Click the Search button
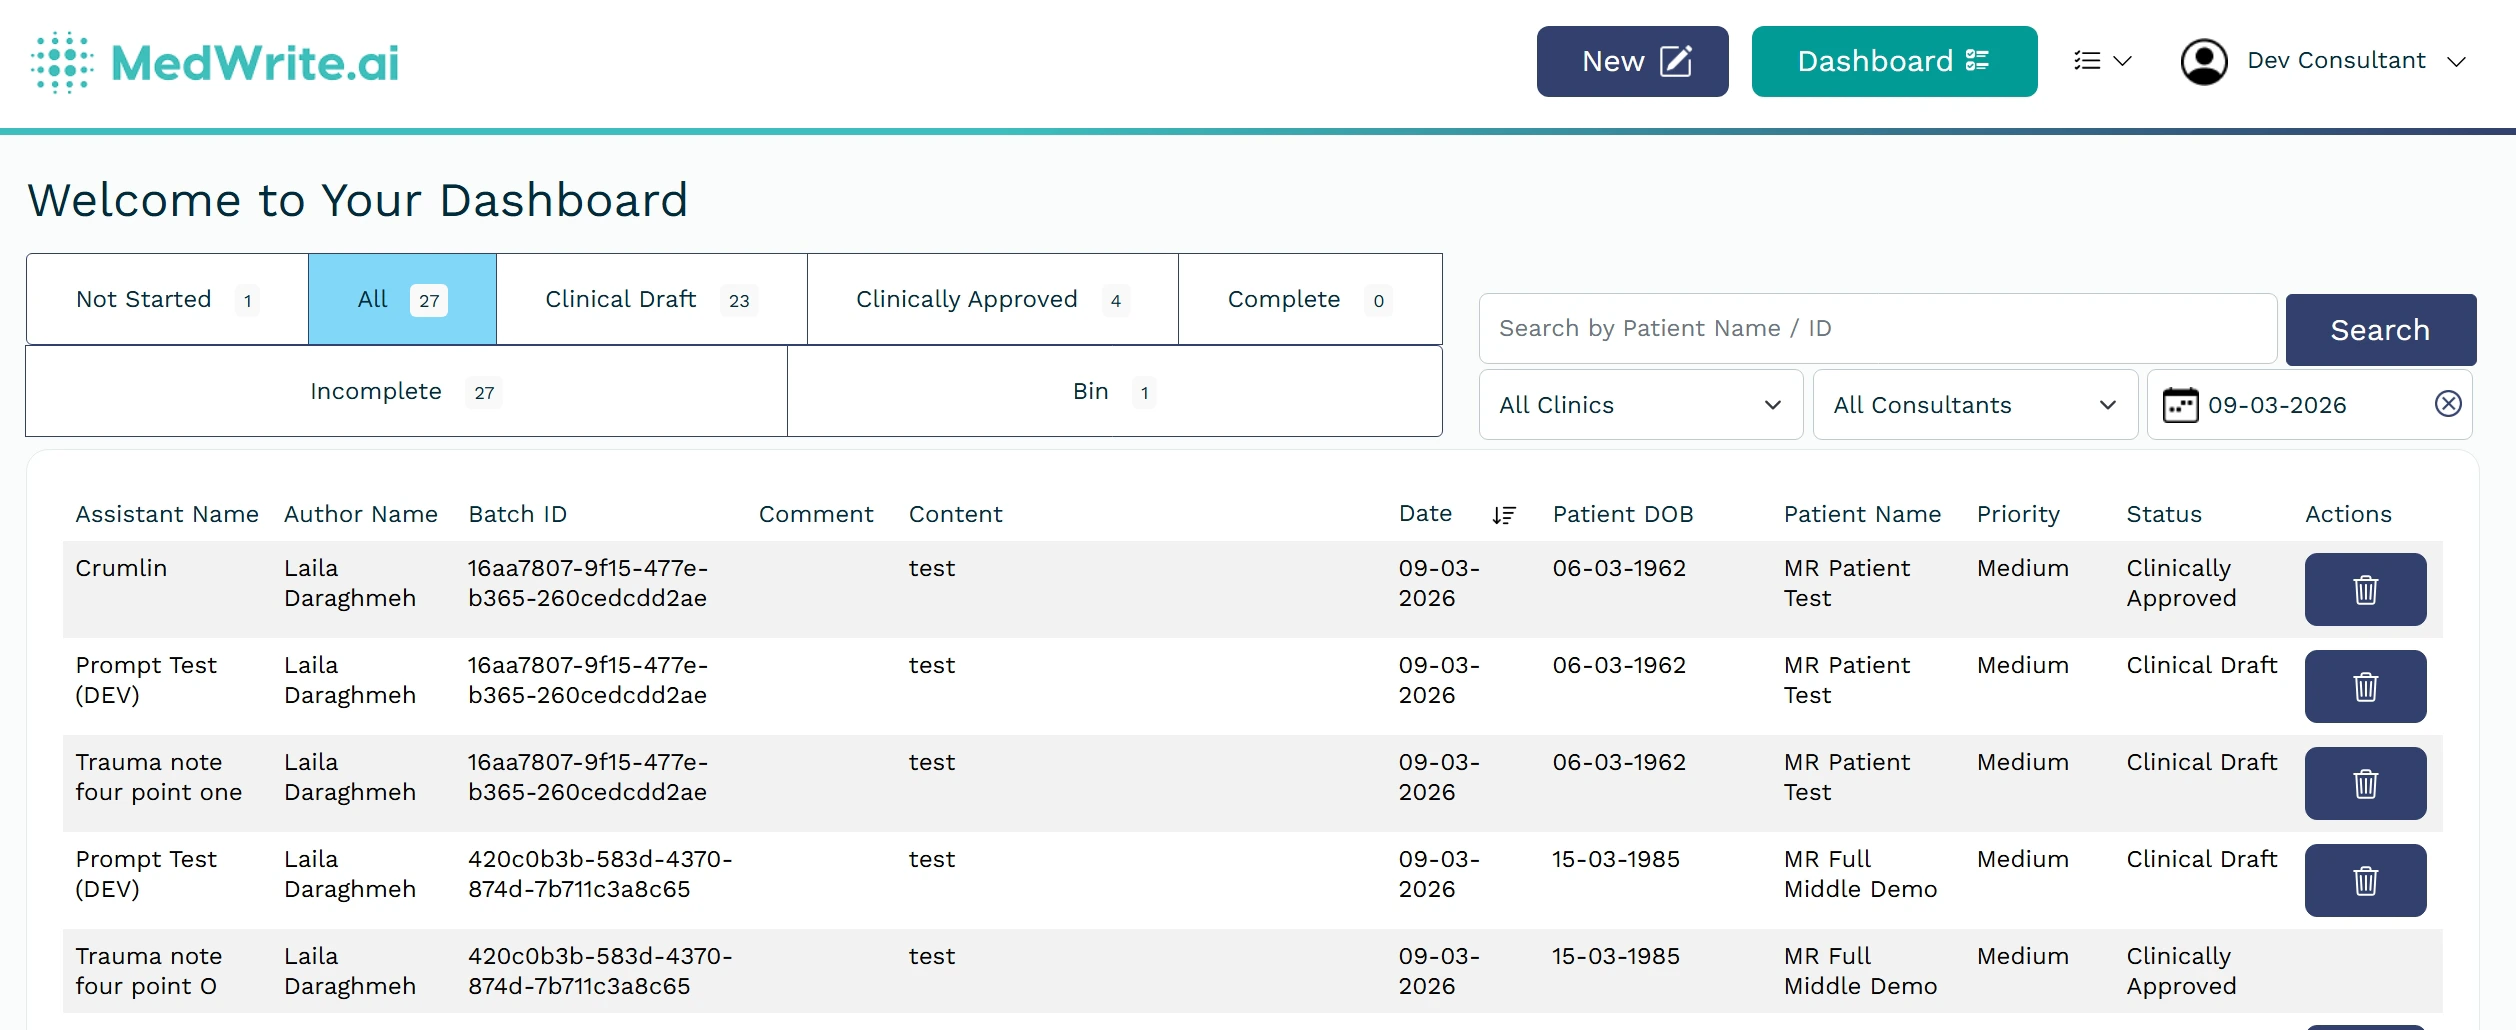This screenshot has height=1030, width=2516. [x=2380, y=329]
